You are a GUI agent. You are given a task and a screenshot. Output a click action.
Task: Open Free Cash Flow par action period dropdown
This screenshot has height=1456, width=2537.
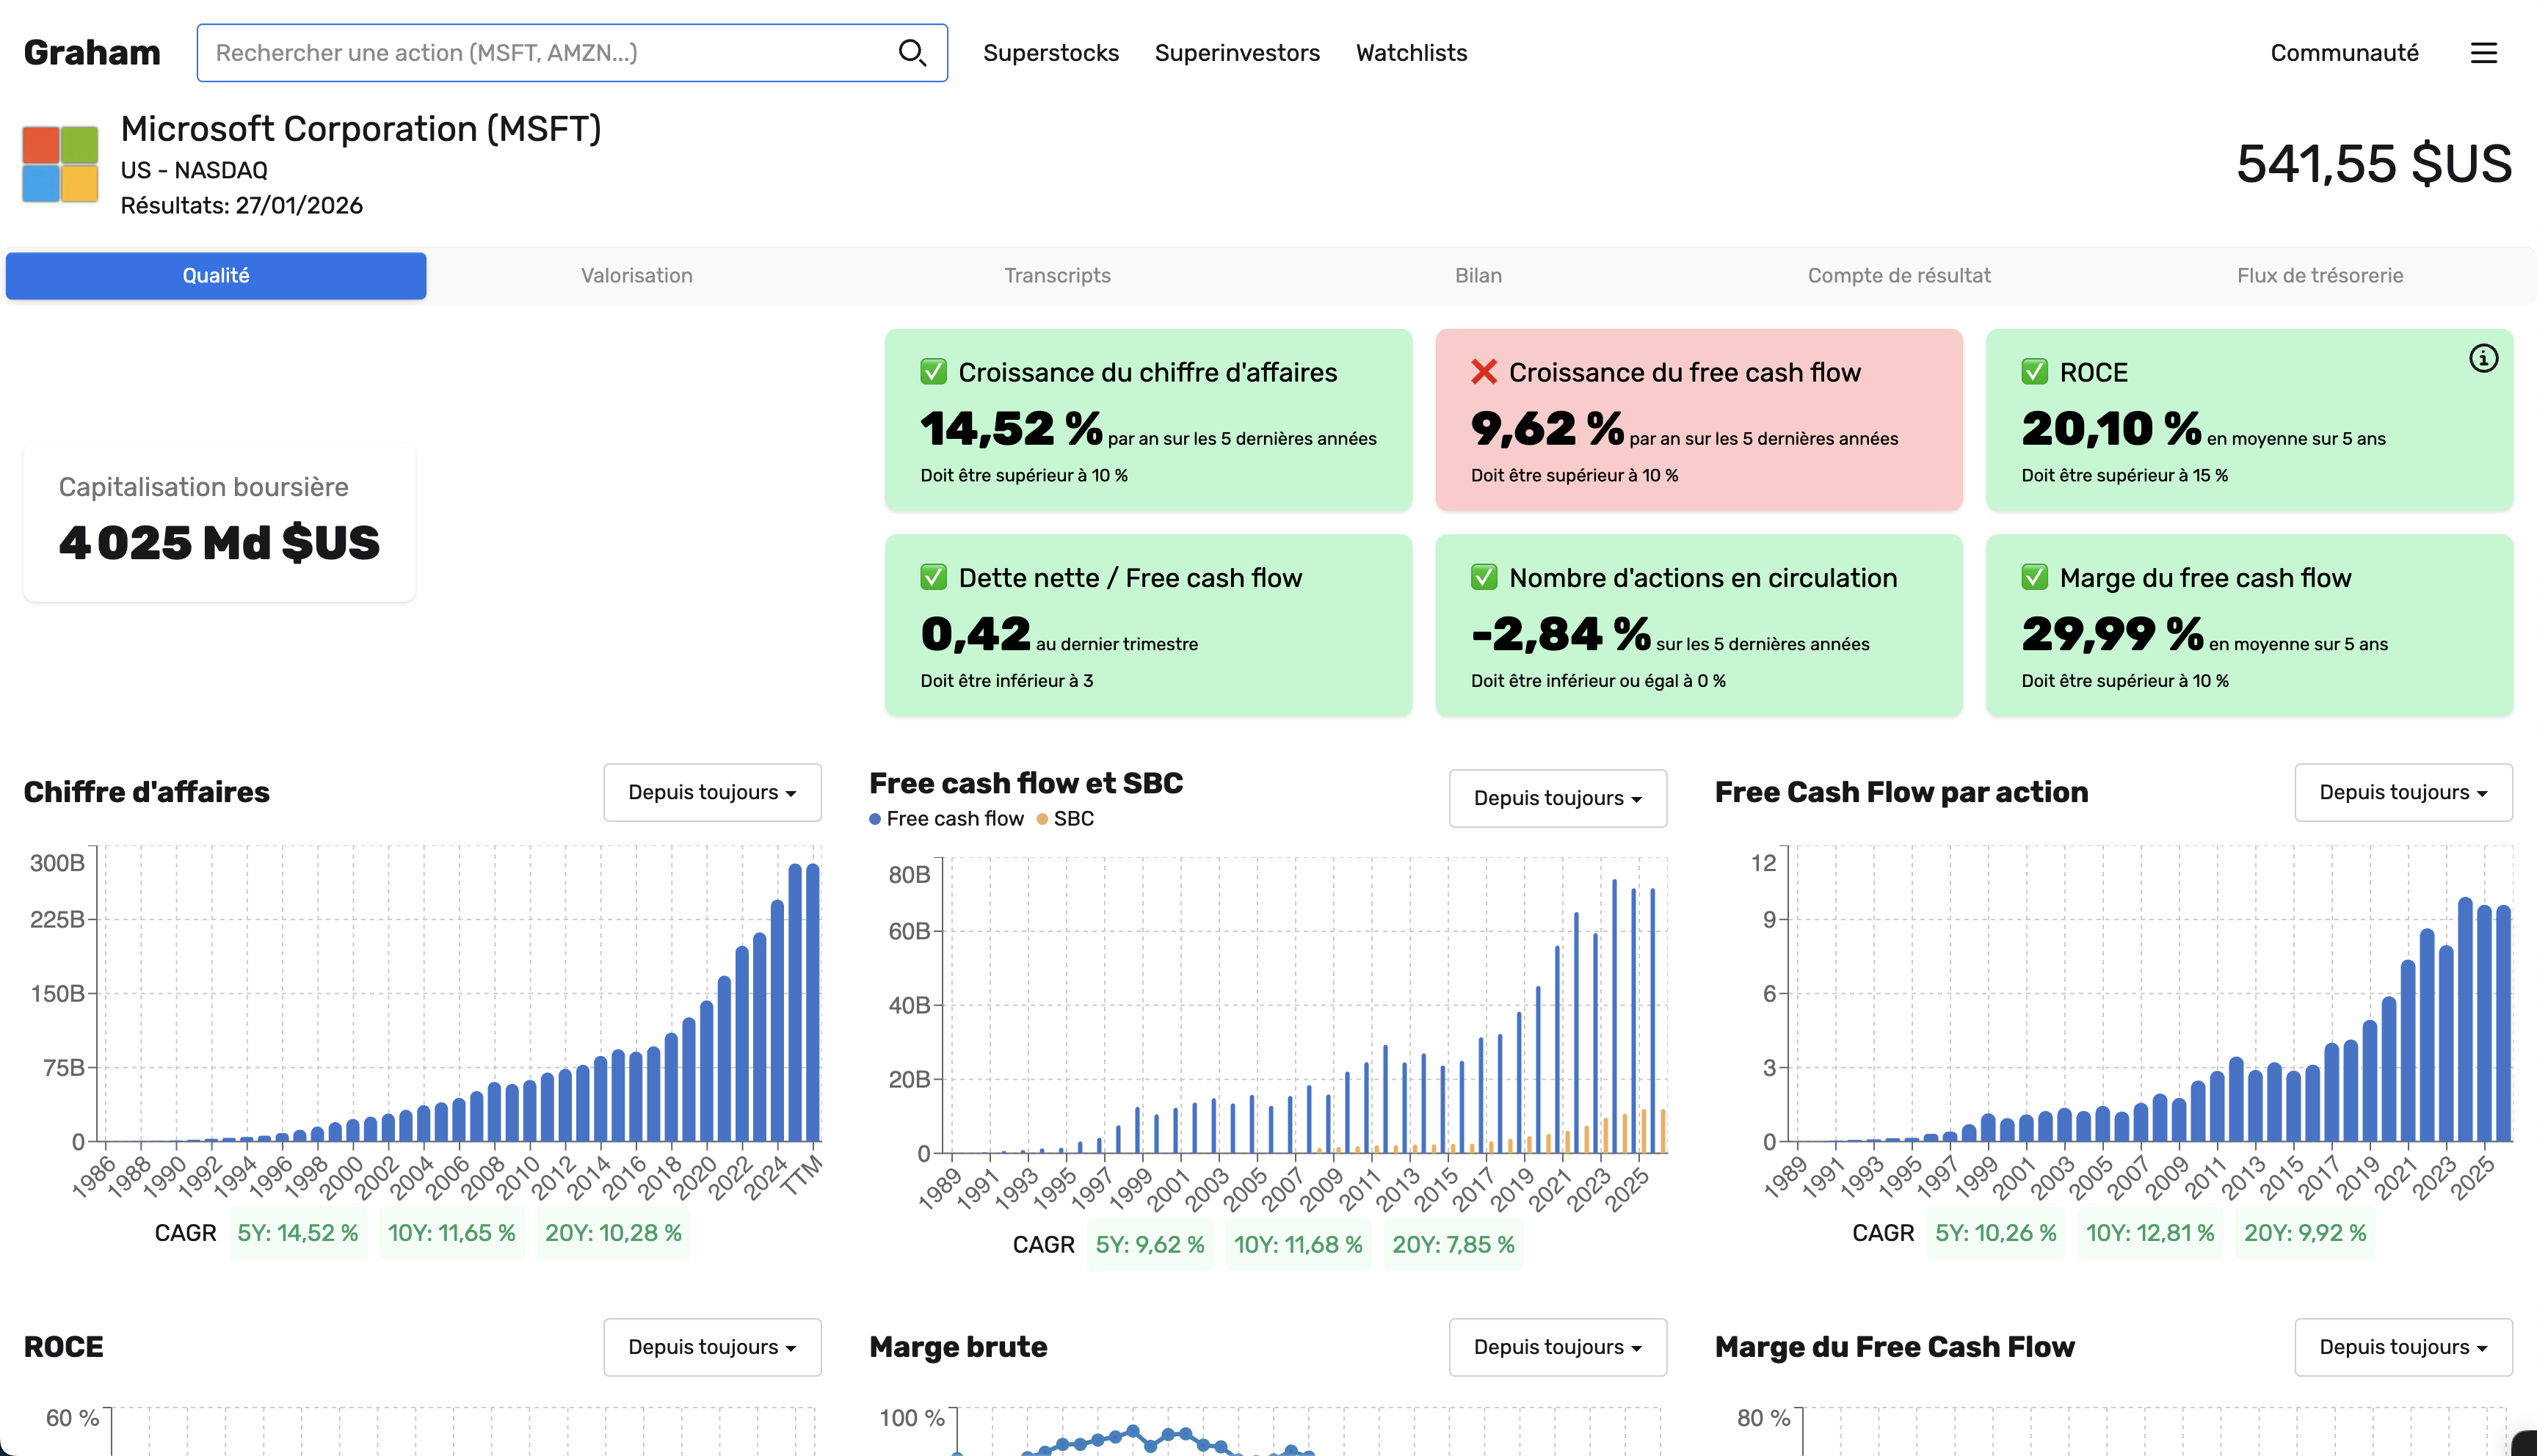[2402, 792]
